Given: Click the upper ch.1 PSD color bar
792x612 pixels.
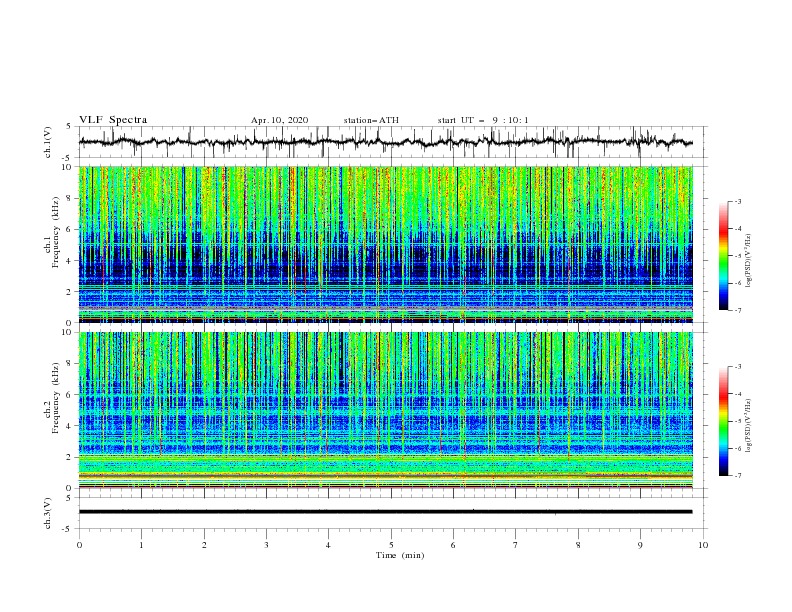Looking at the screenshot, I should [723, 256].
